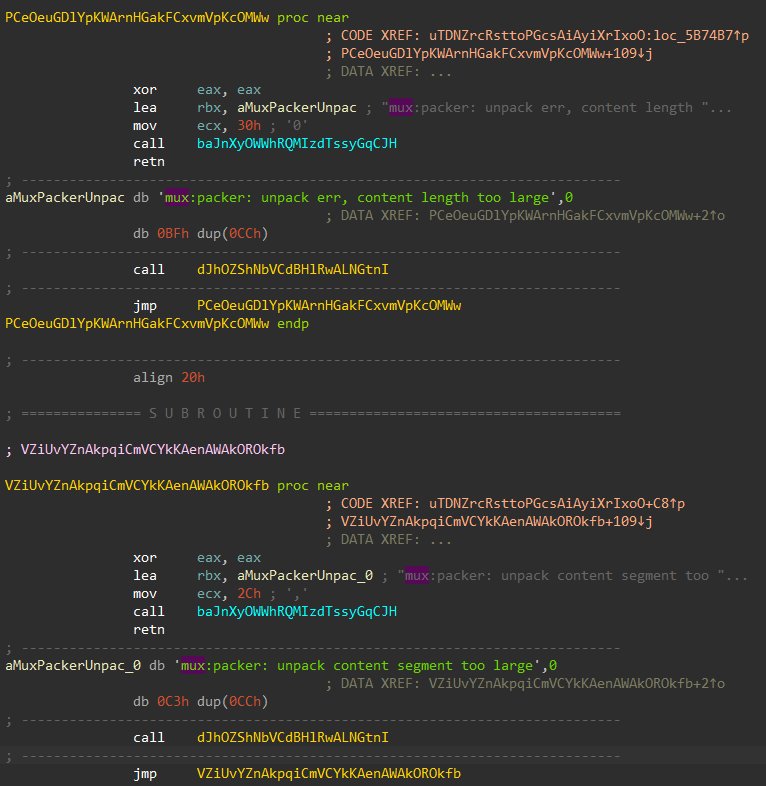Viewport: 766px width, 786px height.
Task: Click the loc_5B74B7 code cross-reference
Action: 589,36
